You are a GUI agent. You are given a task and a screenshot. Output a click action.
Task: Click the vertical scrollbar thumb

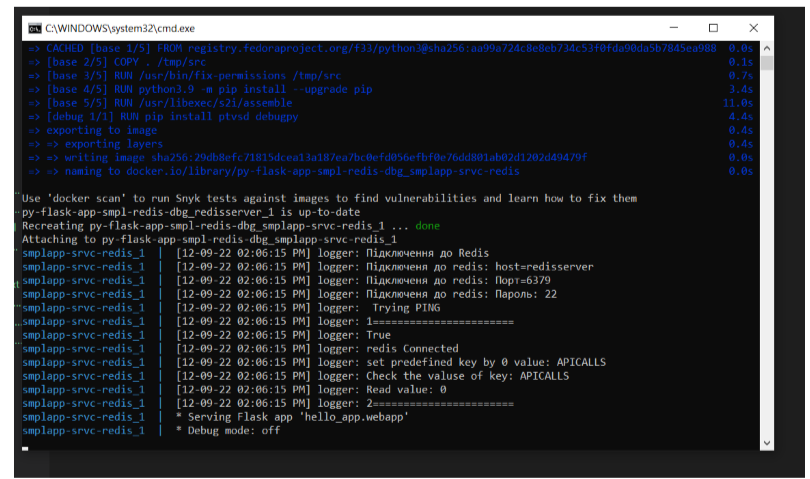[765, 62]
